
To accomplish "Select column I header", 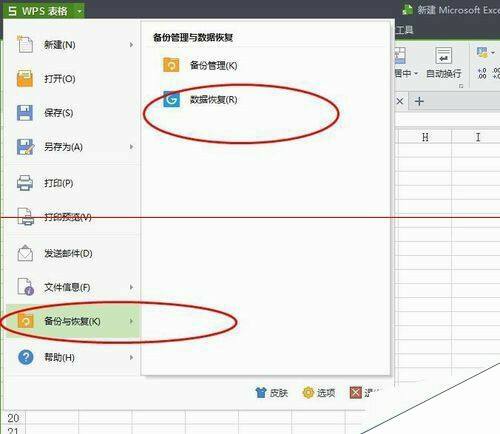I will click(478, 137).
